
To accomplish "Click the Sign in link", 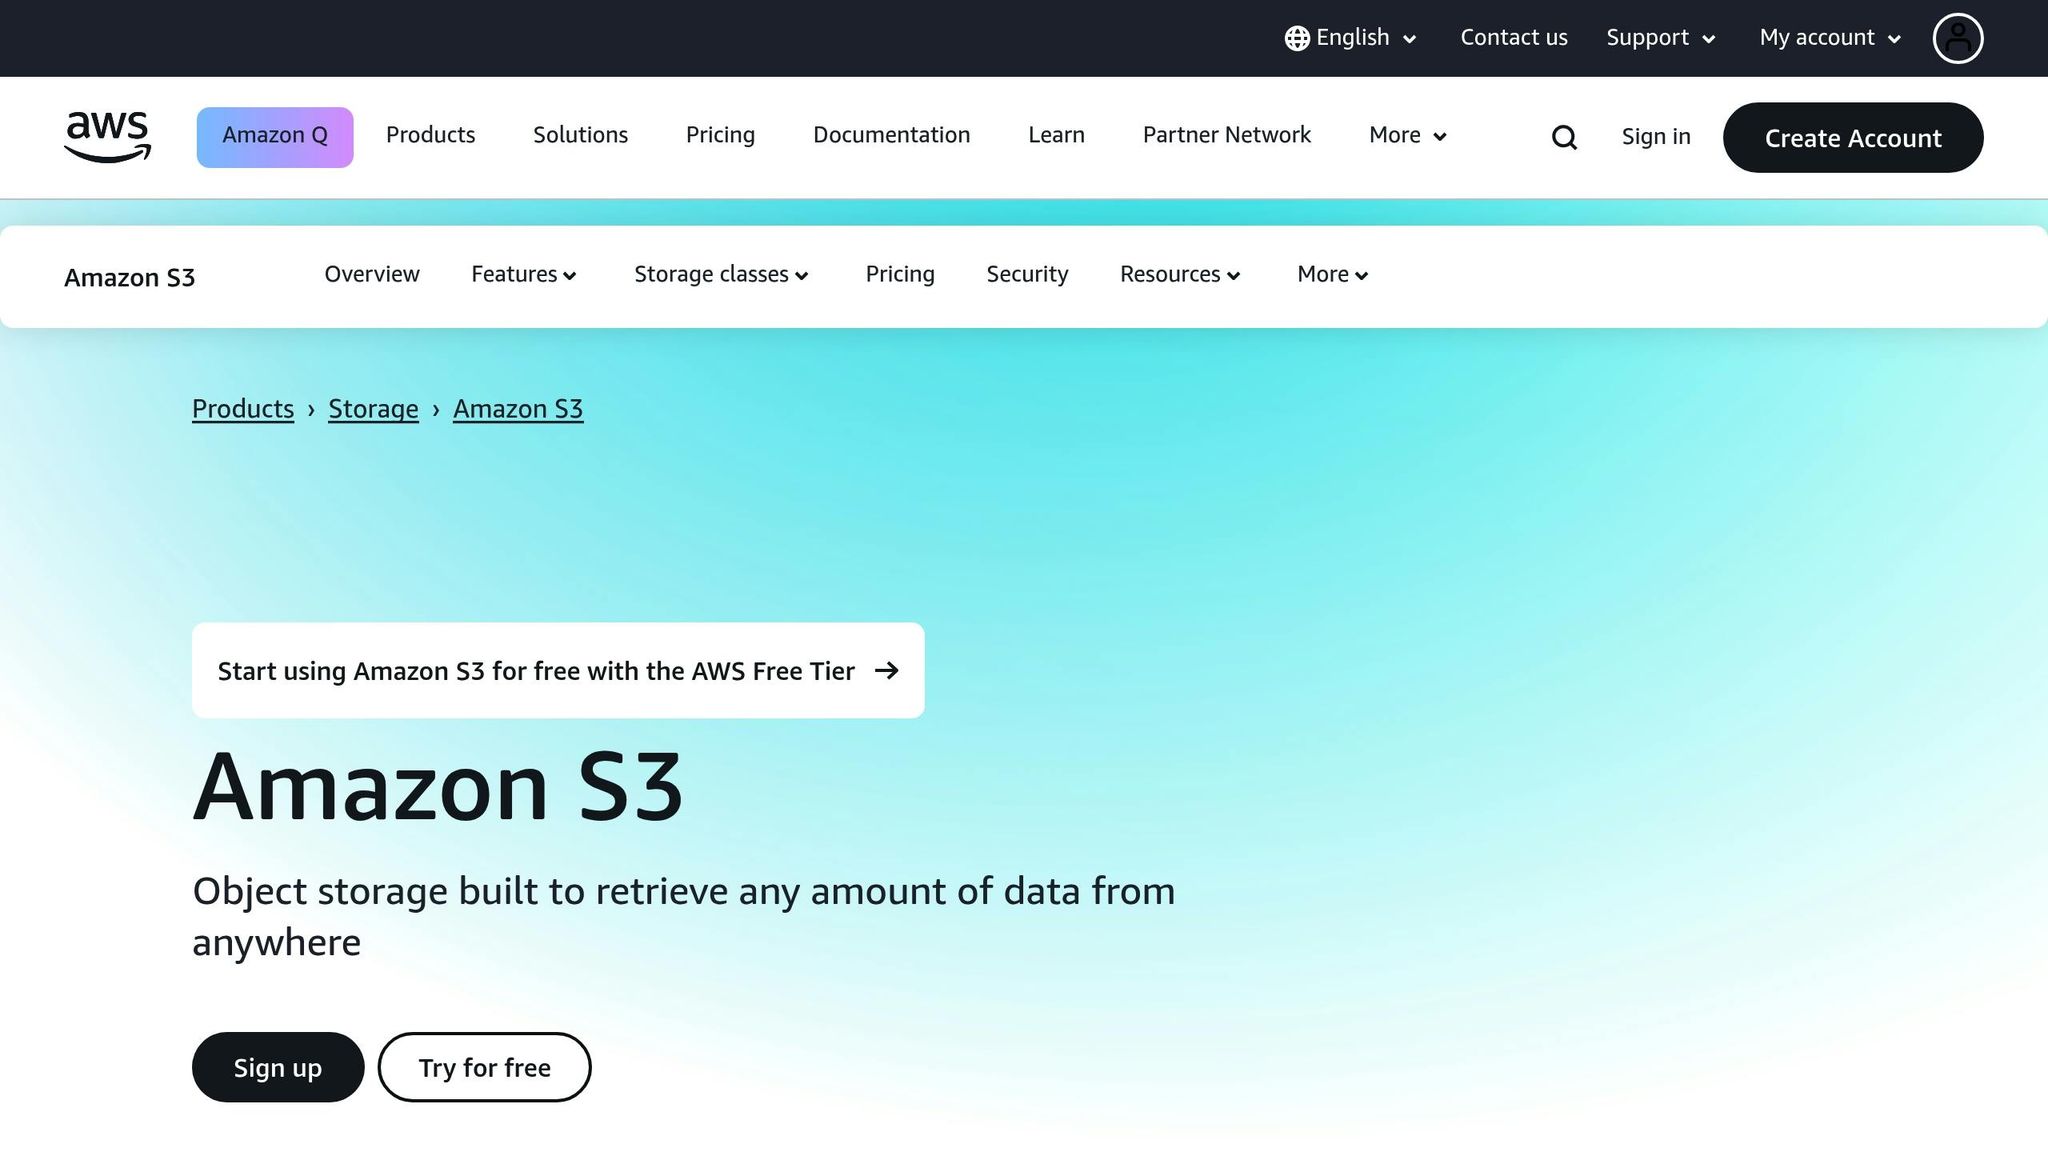I will pyautogui.click(x=1655, y=137).
